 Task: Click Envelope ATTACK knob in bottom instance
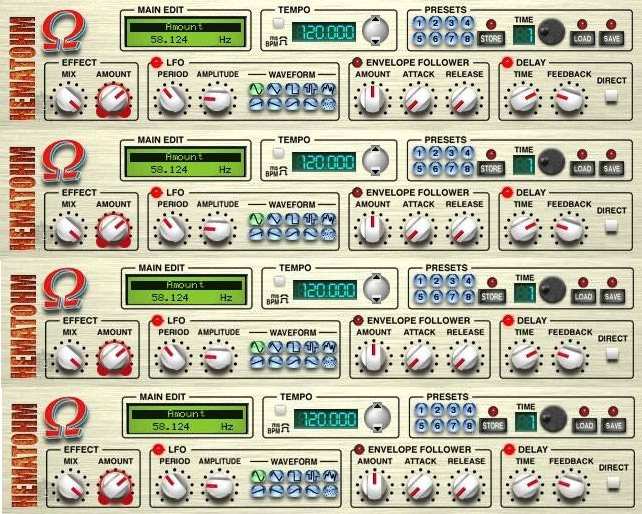420,486
